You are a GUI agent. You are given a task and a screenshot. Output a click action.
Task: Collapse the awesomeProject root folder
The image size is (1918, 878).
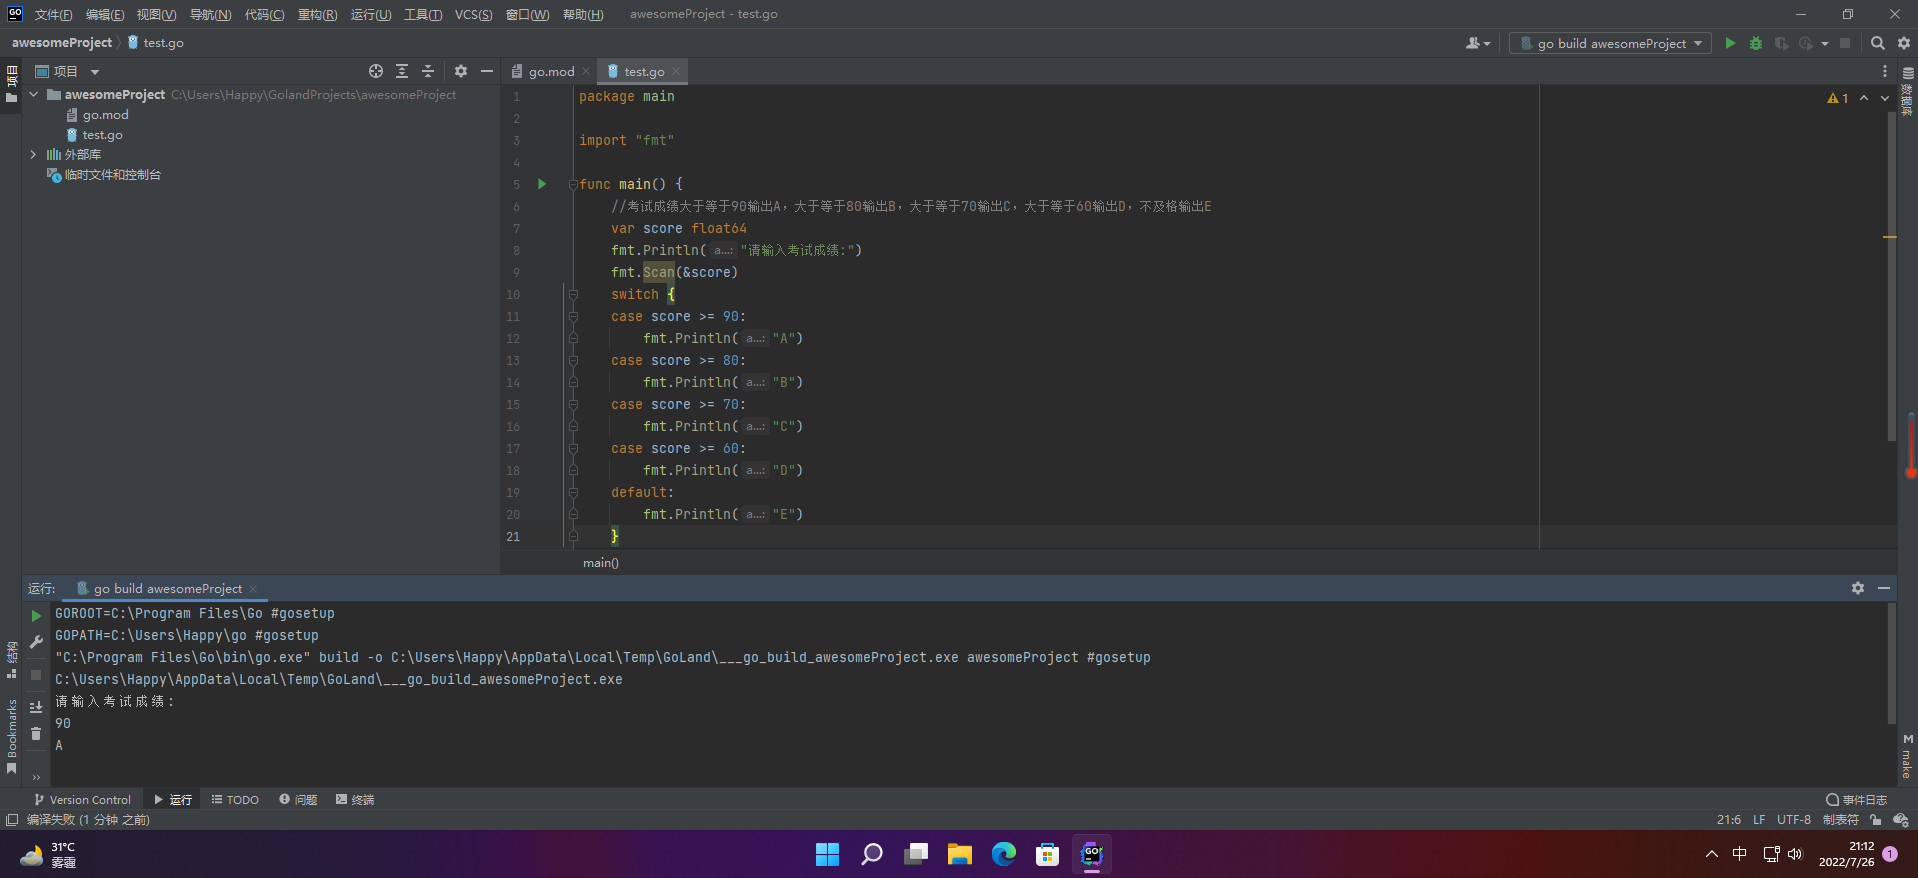pyautogui.click(x=33, y=94)
